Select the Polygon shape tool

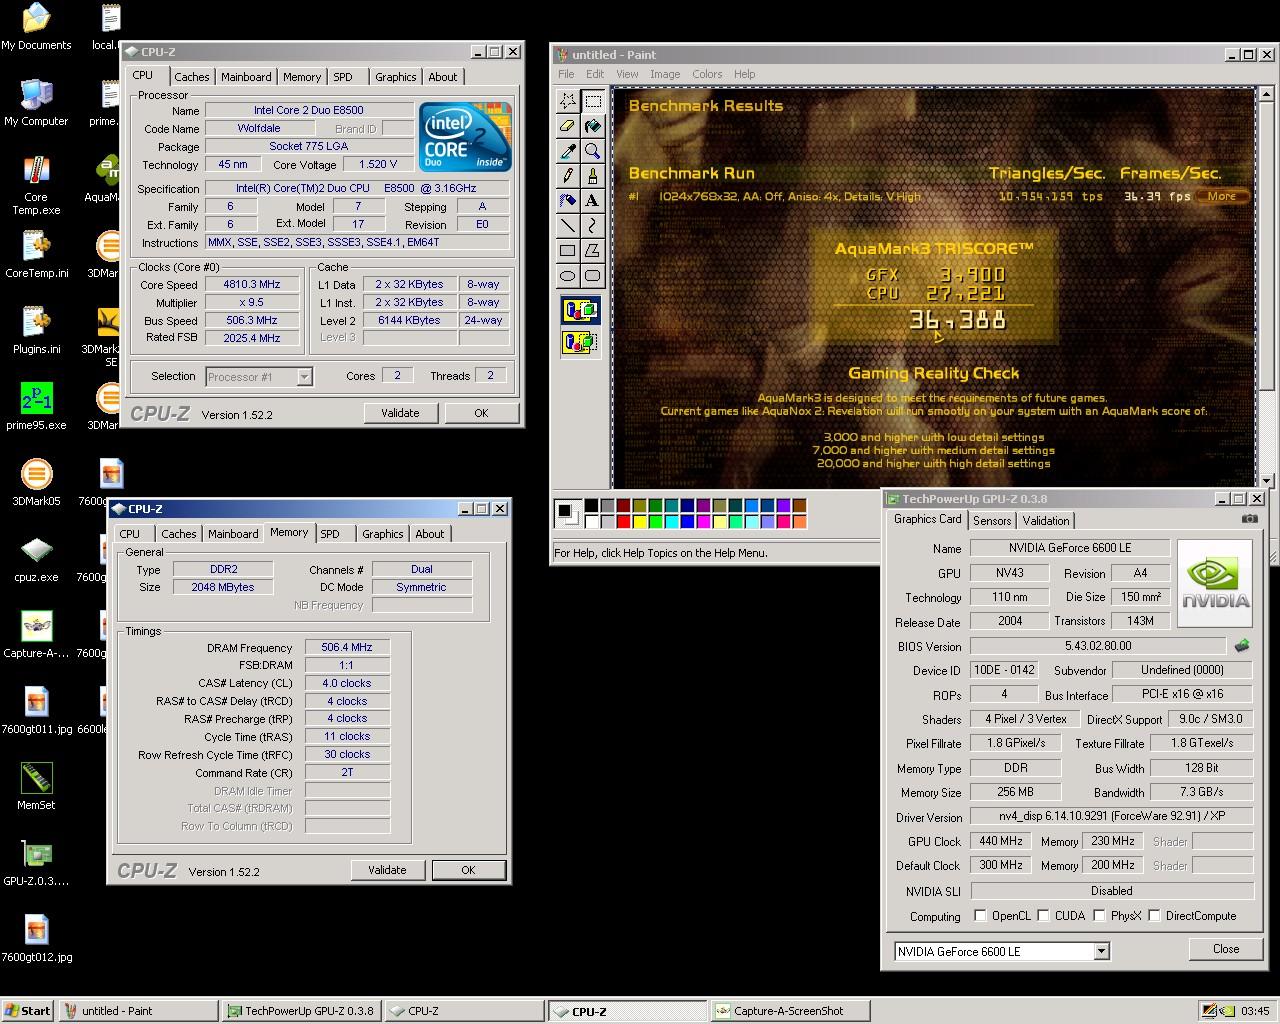593,251
